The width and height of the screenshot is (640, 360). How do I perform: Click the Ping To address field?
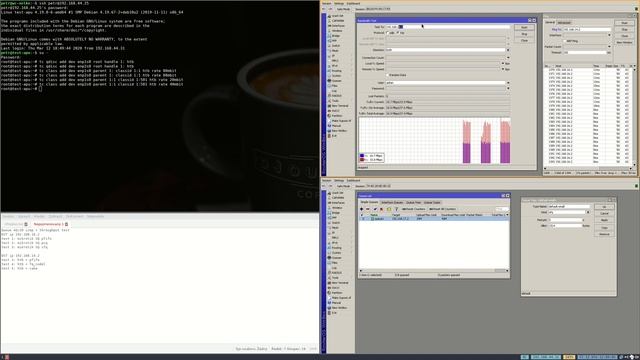(587, 29)
